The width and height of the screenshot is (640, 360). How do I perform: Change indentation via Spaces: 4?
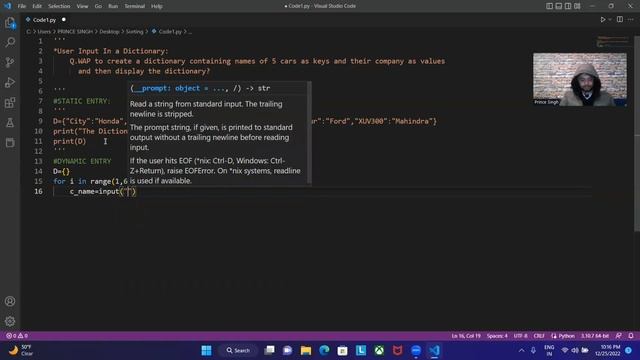coord(497,336)
